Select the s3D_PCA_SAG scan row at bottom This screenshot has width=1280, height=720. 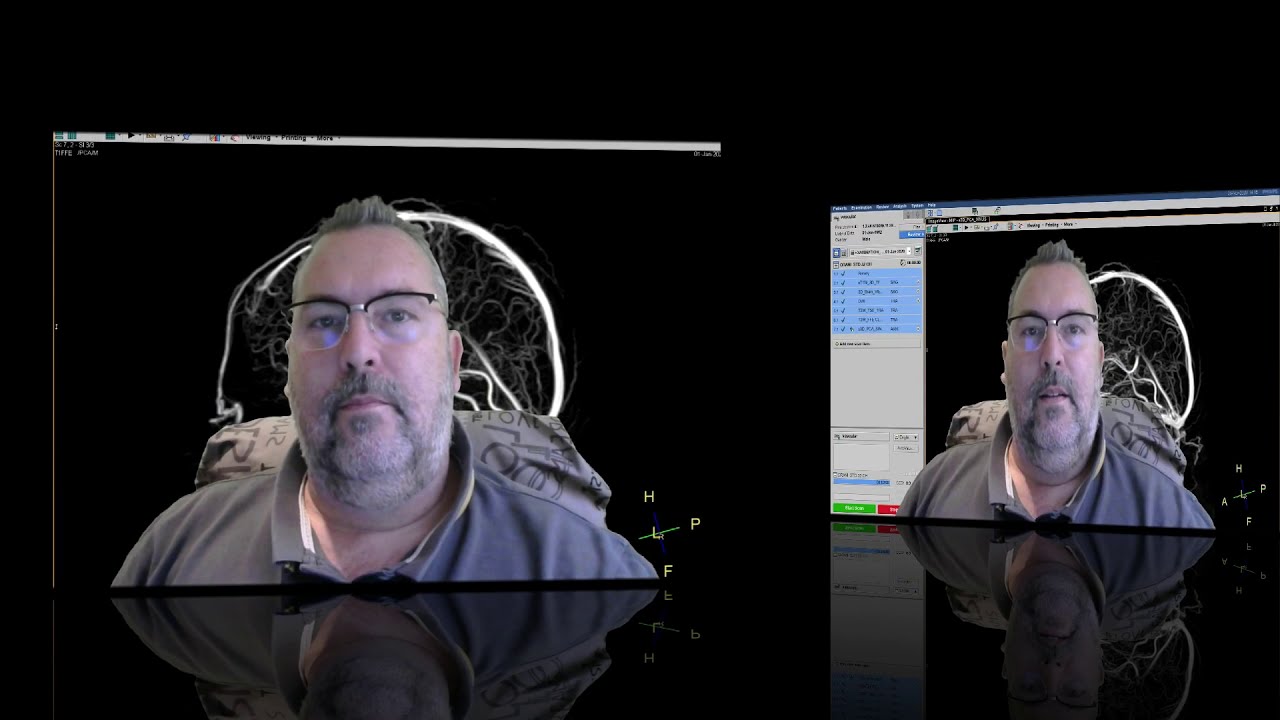click(877, 329)
